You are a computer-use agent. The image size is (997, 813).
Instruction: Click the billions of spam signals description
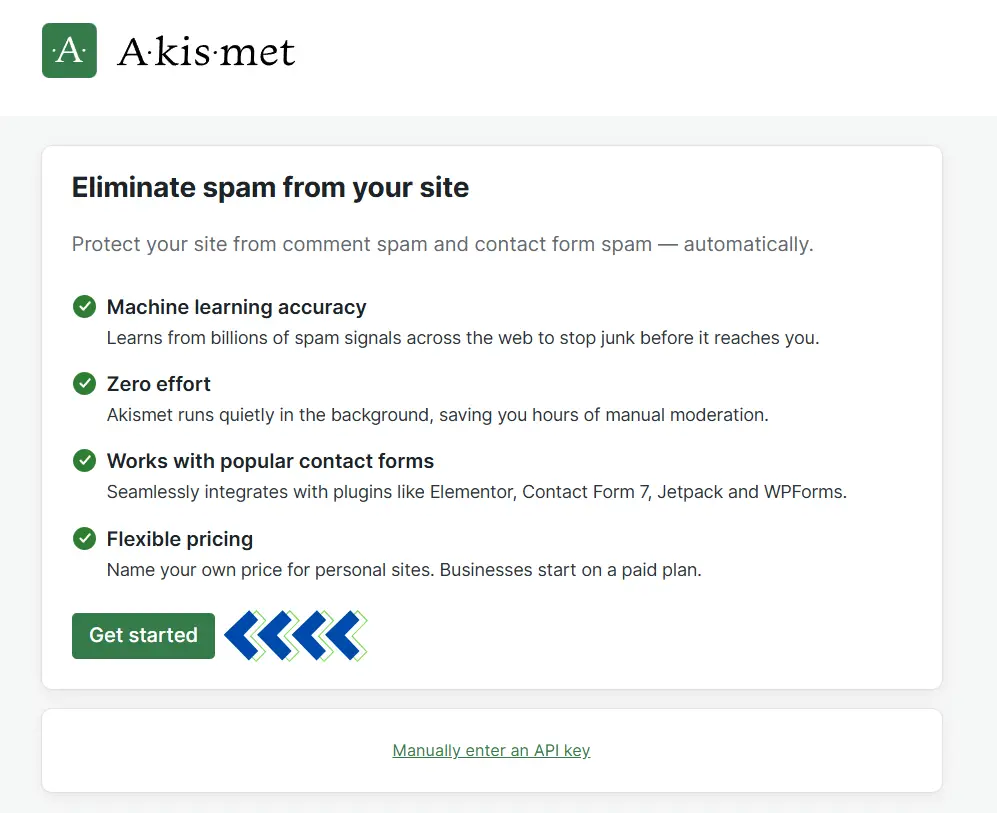[x=462, y=338]
